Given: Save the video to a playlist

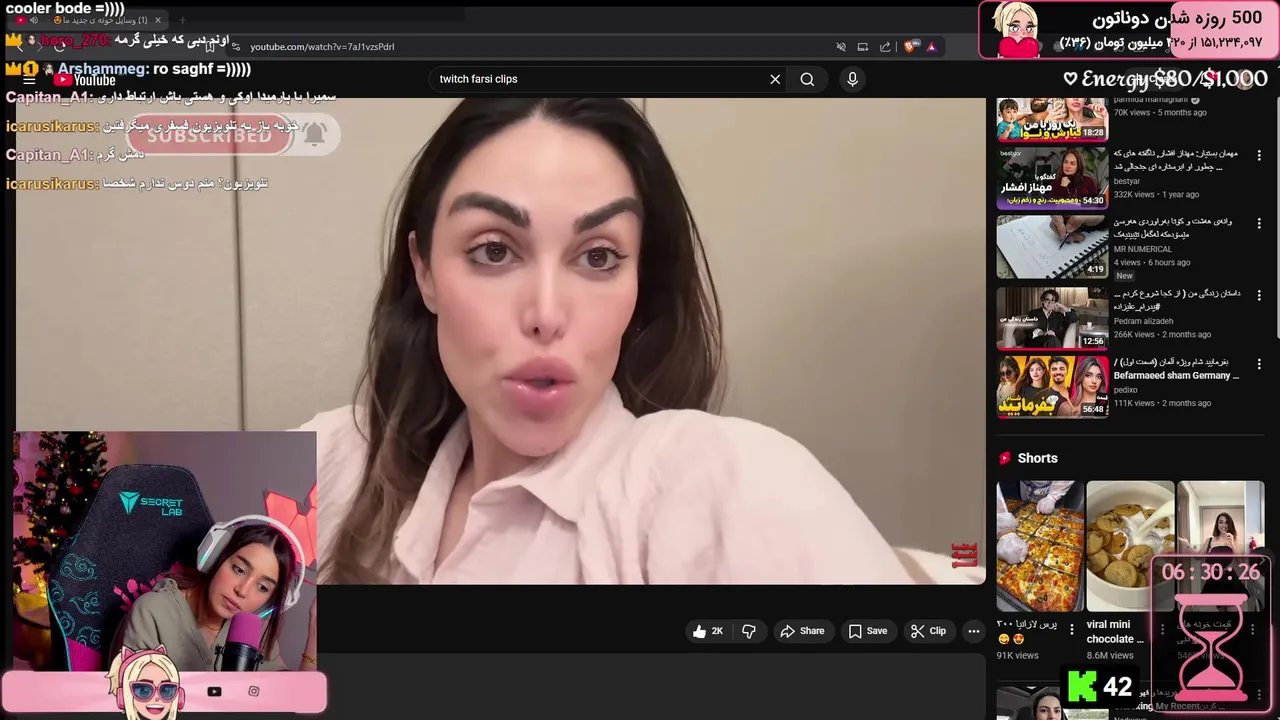Looking at the screenshot, I should tap(868, 631).
